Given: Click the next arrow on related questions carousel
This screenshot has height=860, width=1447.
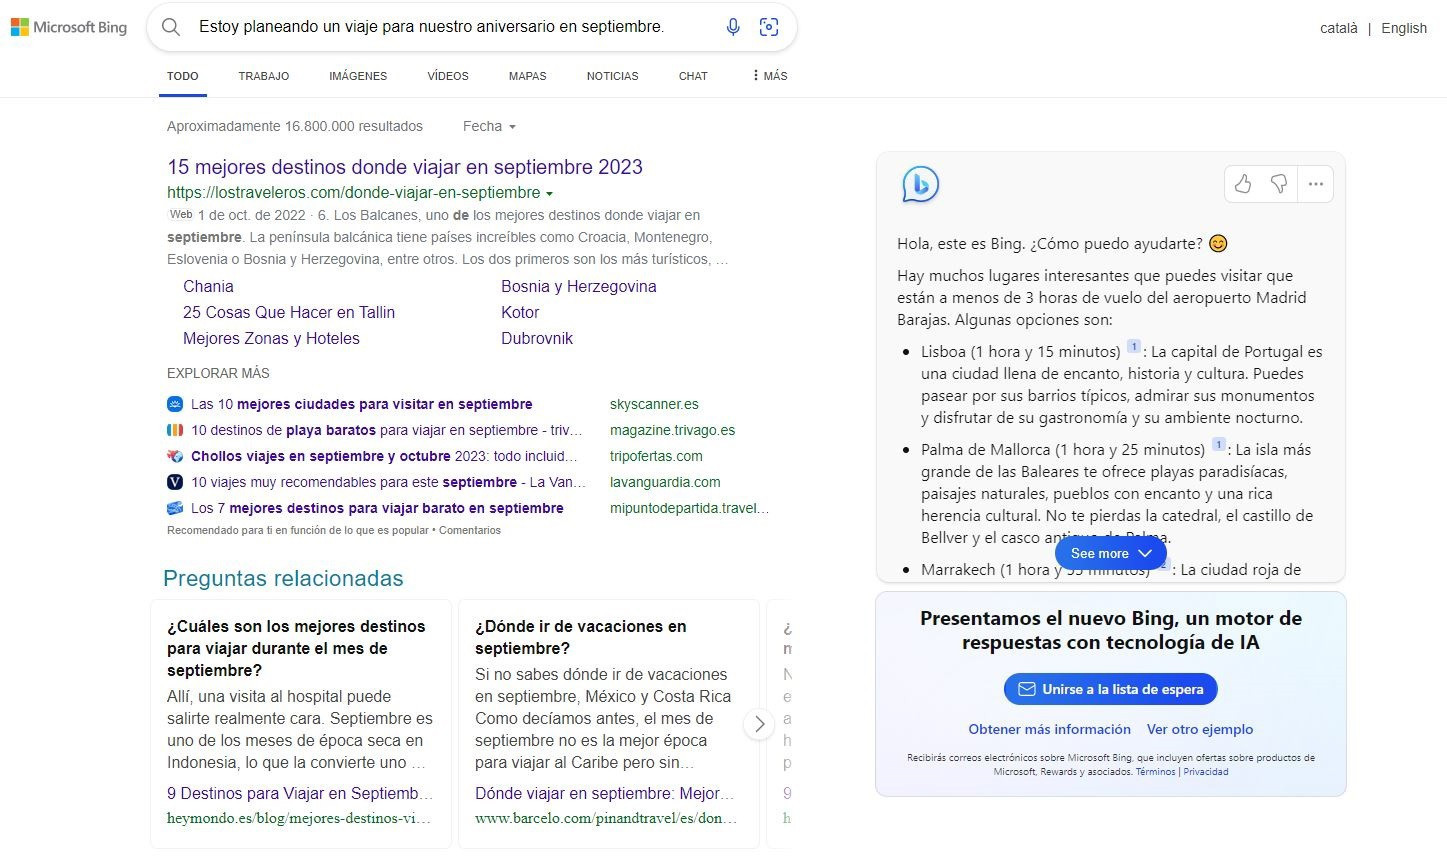Looking at the screenshot, I should tap(759, 723).
